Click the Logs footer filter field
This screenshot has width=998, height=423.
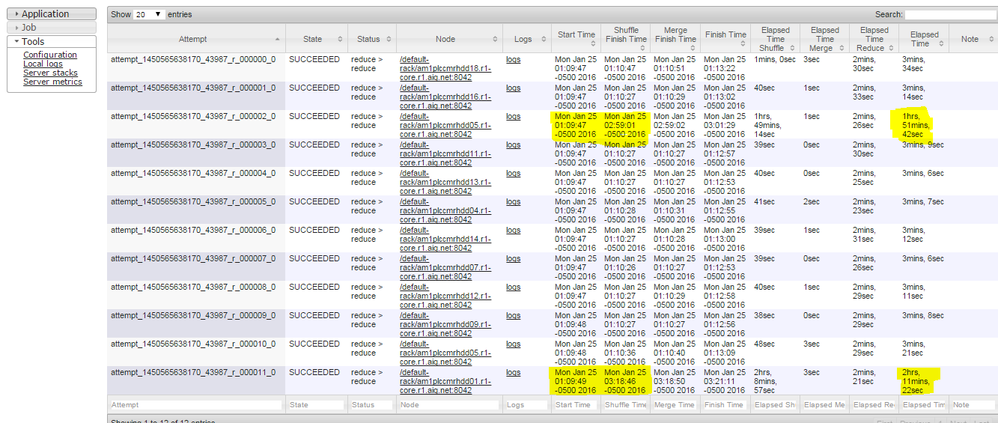pos(527,405)
